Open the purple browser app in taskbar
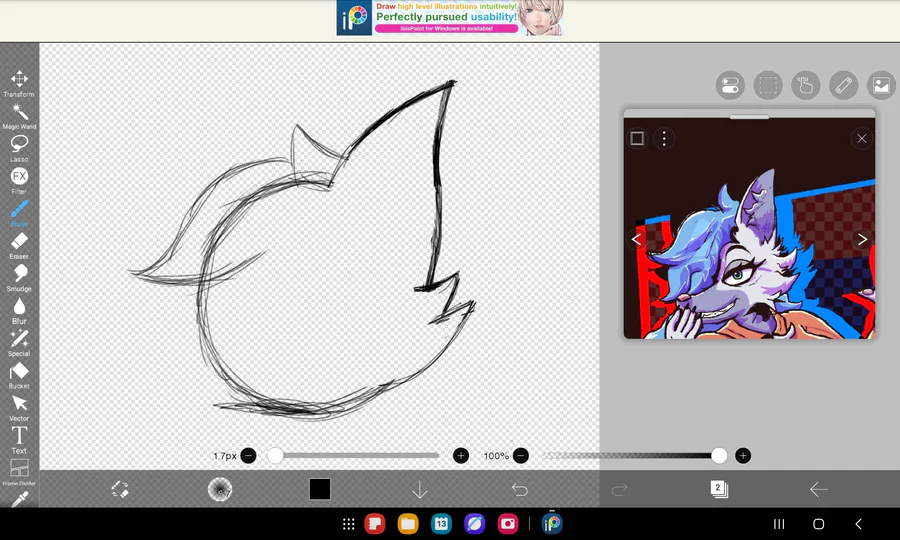 pyautogui.click(x=475, y=523)
